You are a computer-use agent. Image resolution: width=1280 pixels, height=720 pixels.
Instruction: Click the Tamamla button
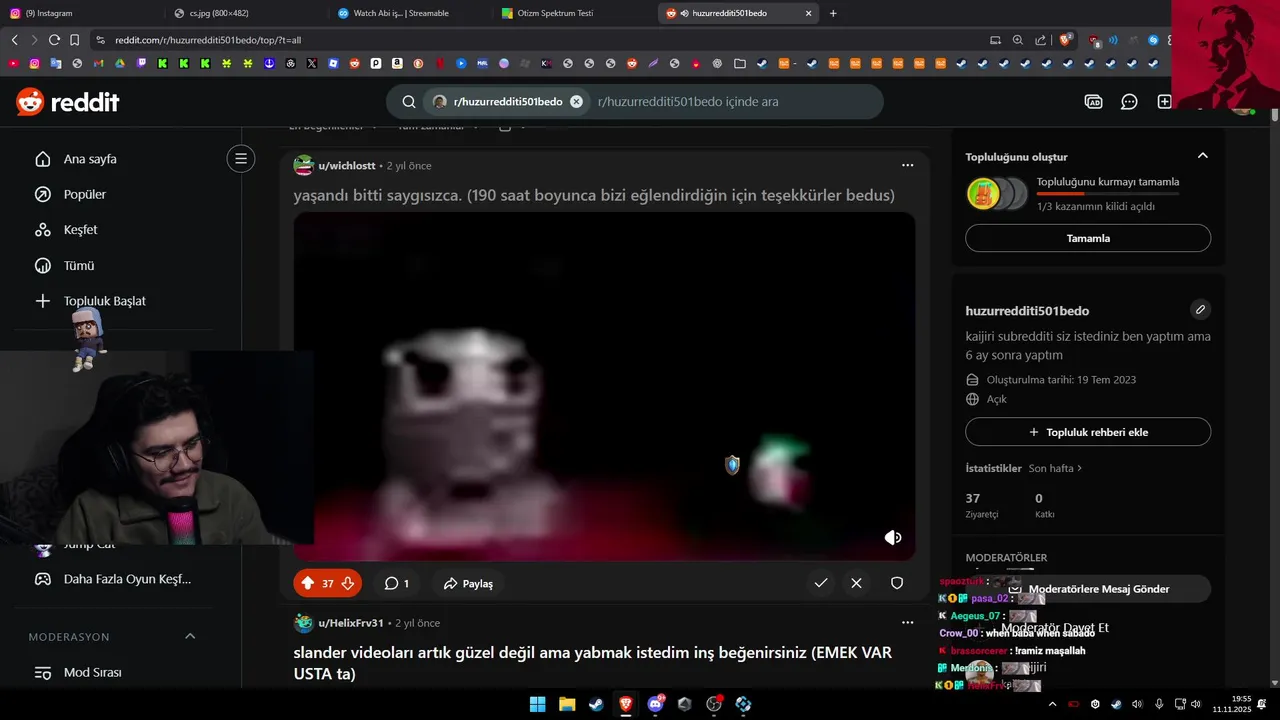coord(1088,238)
